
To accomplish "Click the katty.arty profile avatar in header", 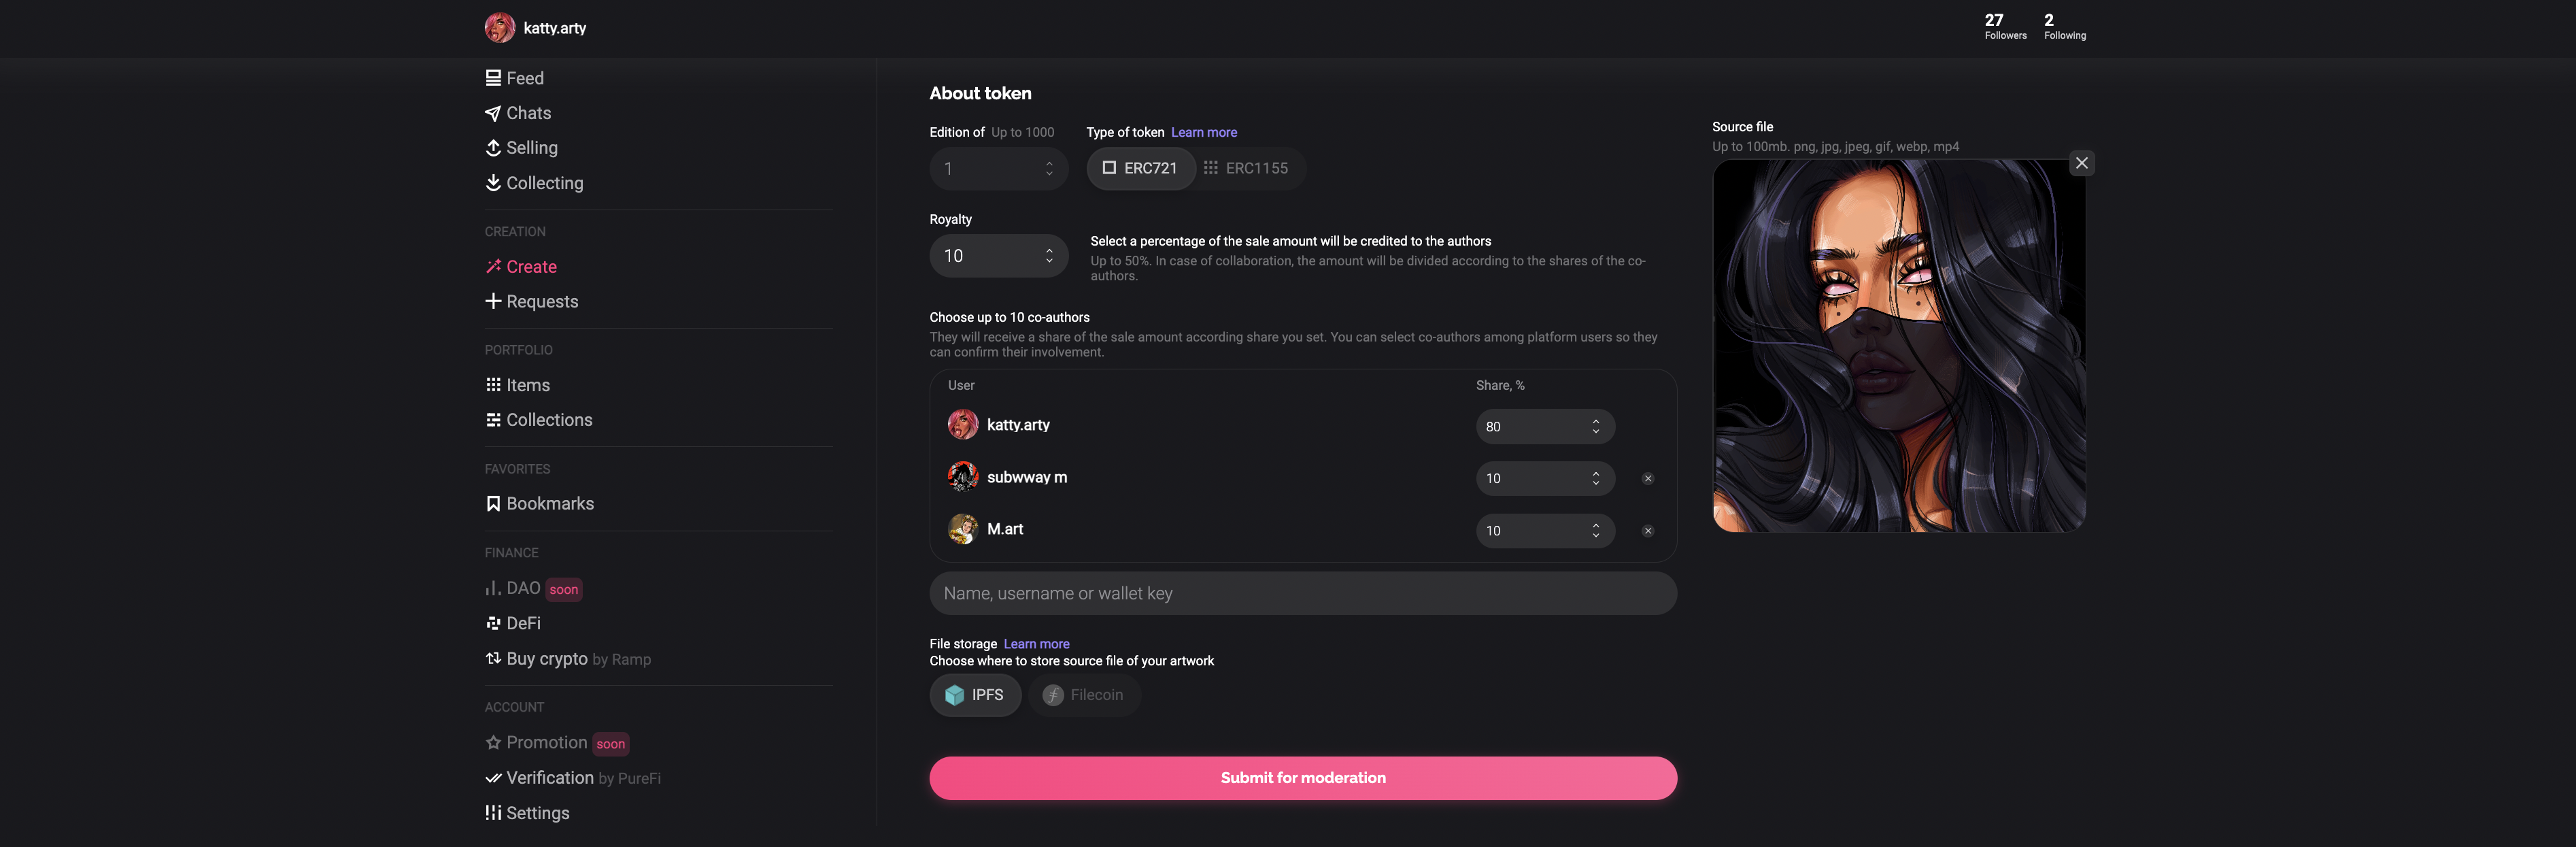I will 500,28.
